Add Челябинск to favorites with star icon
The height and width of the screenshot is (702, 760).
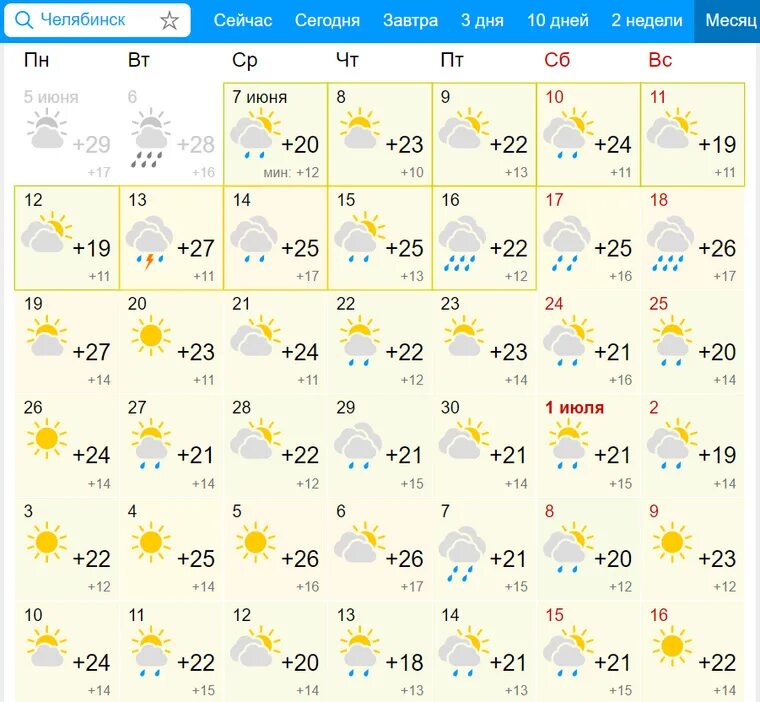(169, 20)
